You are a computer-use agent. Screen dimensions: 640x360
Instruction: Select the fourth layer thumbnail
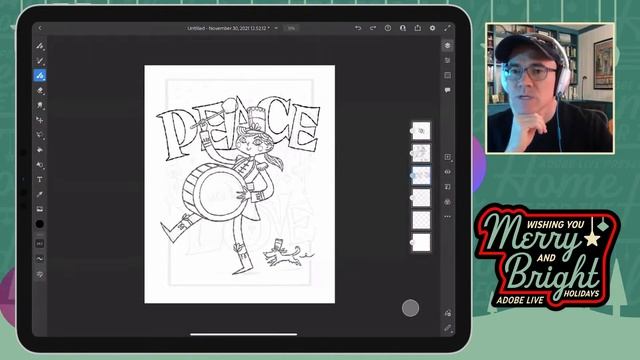pos(421,198)
